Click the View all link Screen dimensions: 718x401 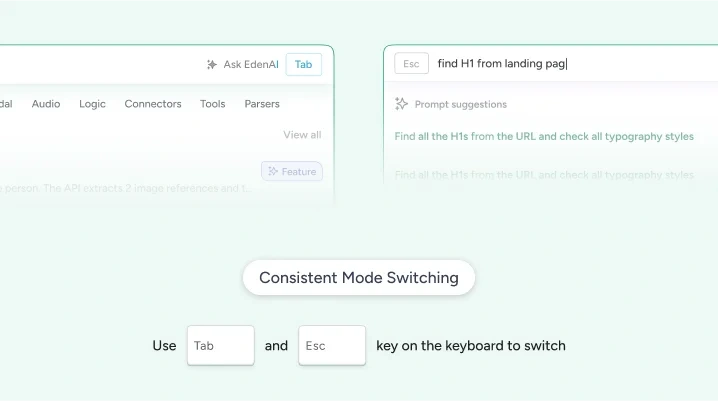302,135
